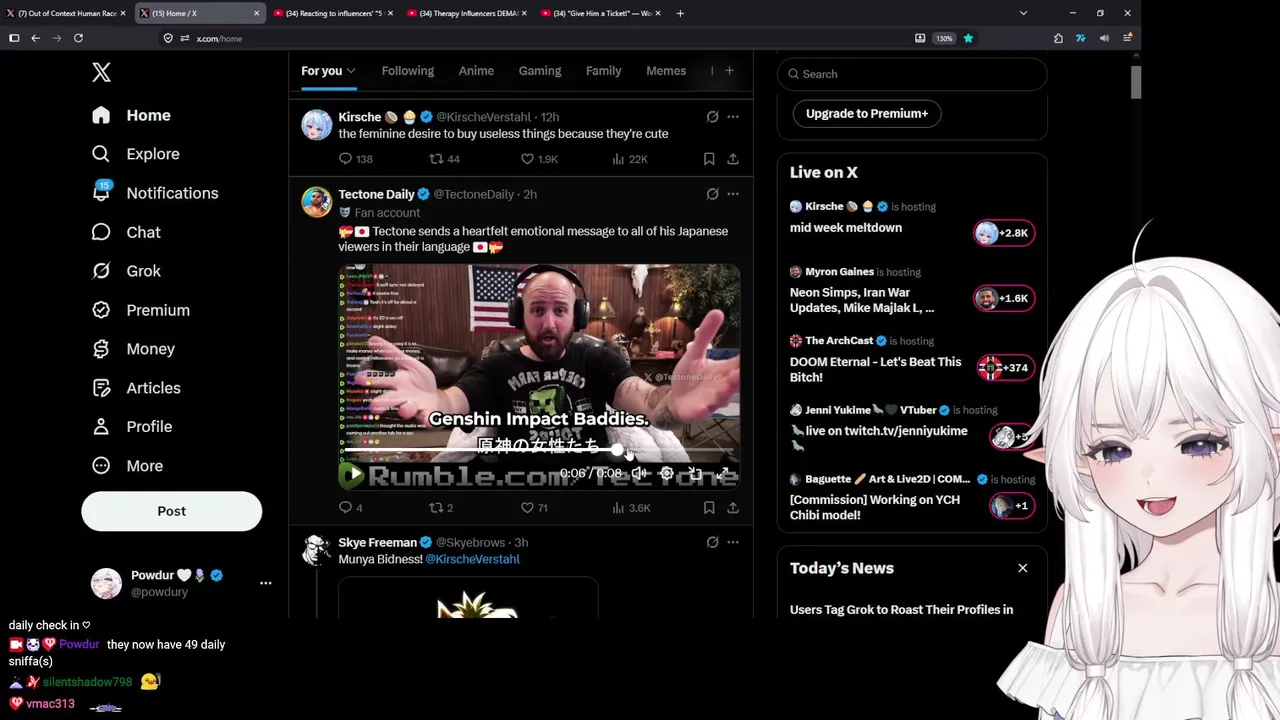The height and width of the screenshot is (720, 1280).
Task: Share the Tectone Daily post
Action: point(733,508)
